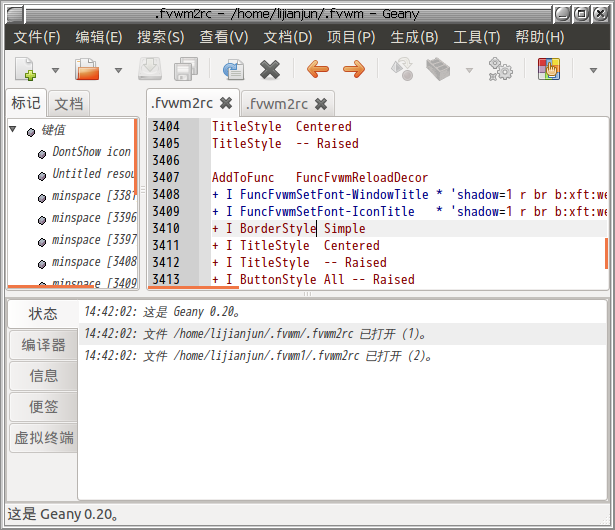Navigate back with the left arrow
Viewport: 615px width, 530px height.
318,69
